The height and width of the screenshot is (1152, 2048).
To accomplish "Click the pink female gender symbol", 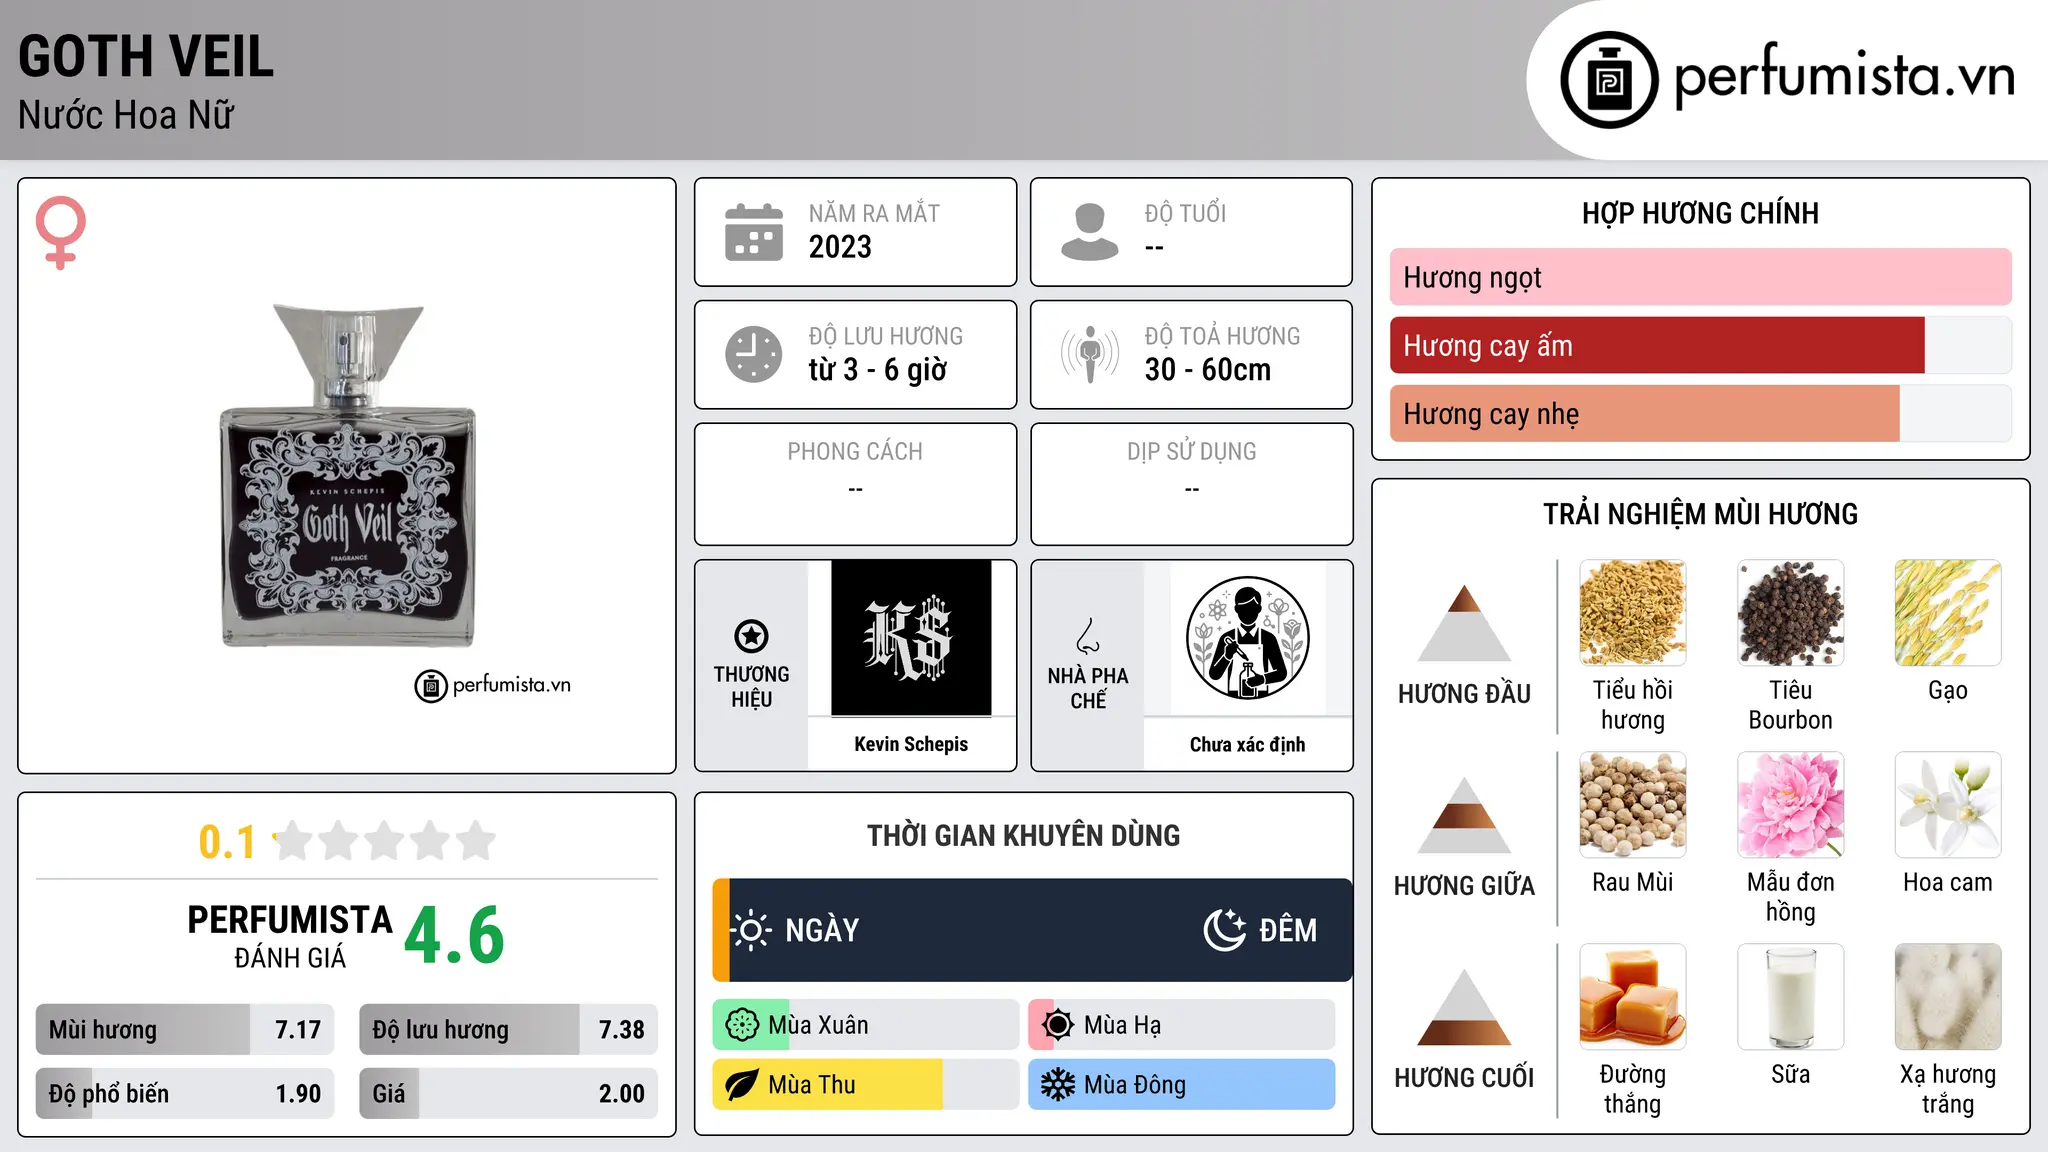I will point(61,233).
